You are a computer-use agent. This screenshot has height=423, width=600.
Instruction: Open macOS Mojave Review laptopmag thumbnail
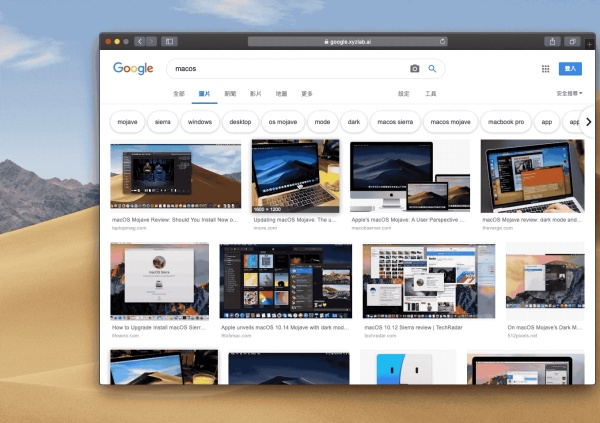point(176,176)
